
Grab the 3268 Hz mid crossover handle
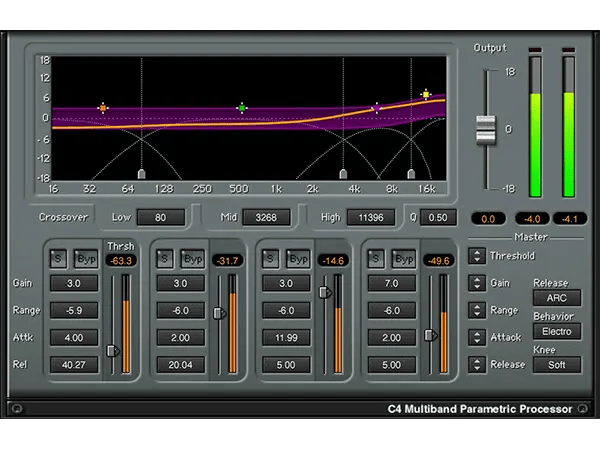point(343,174)
